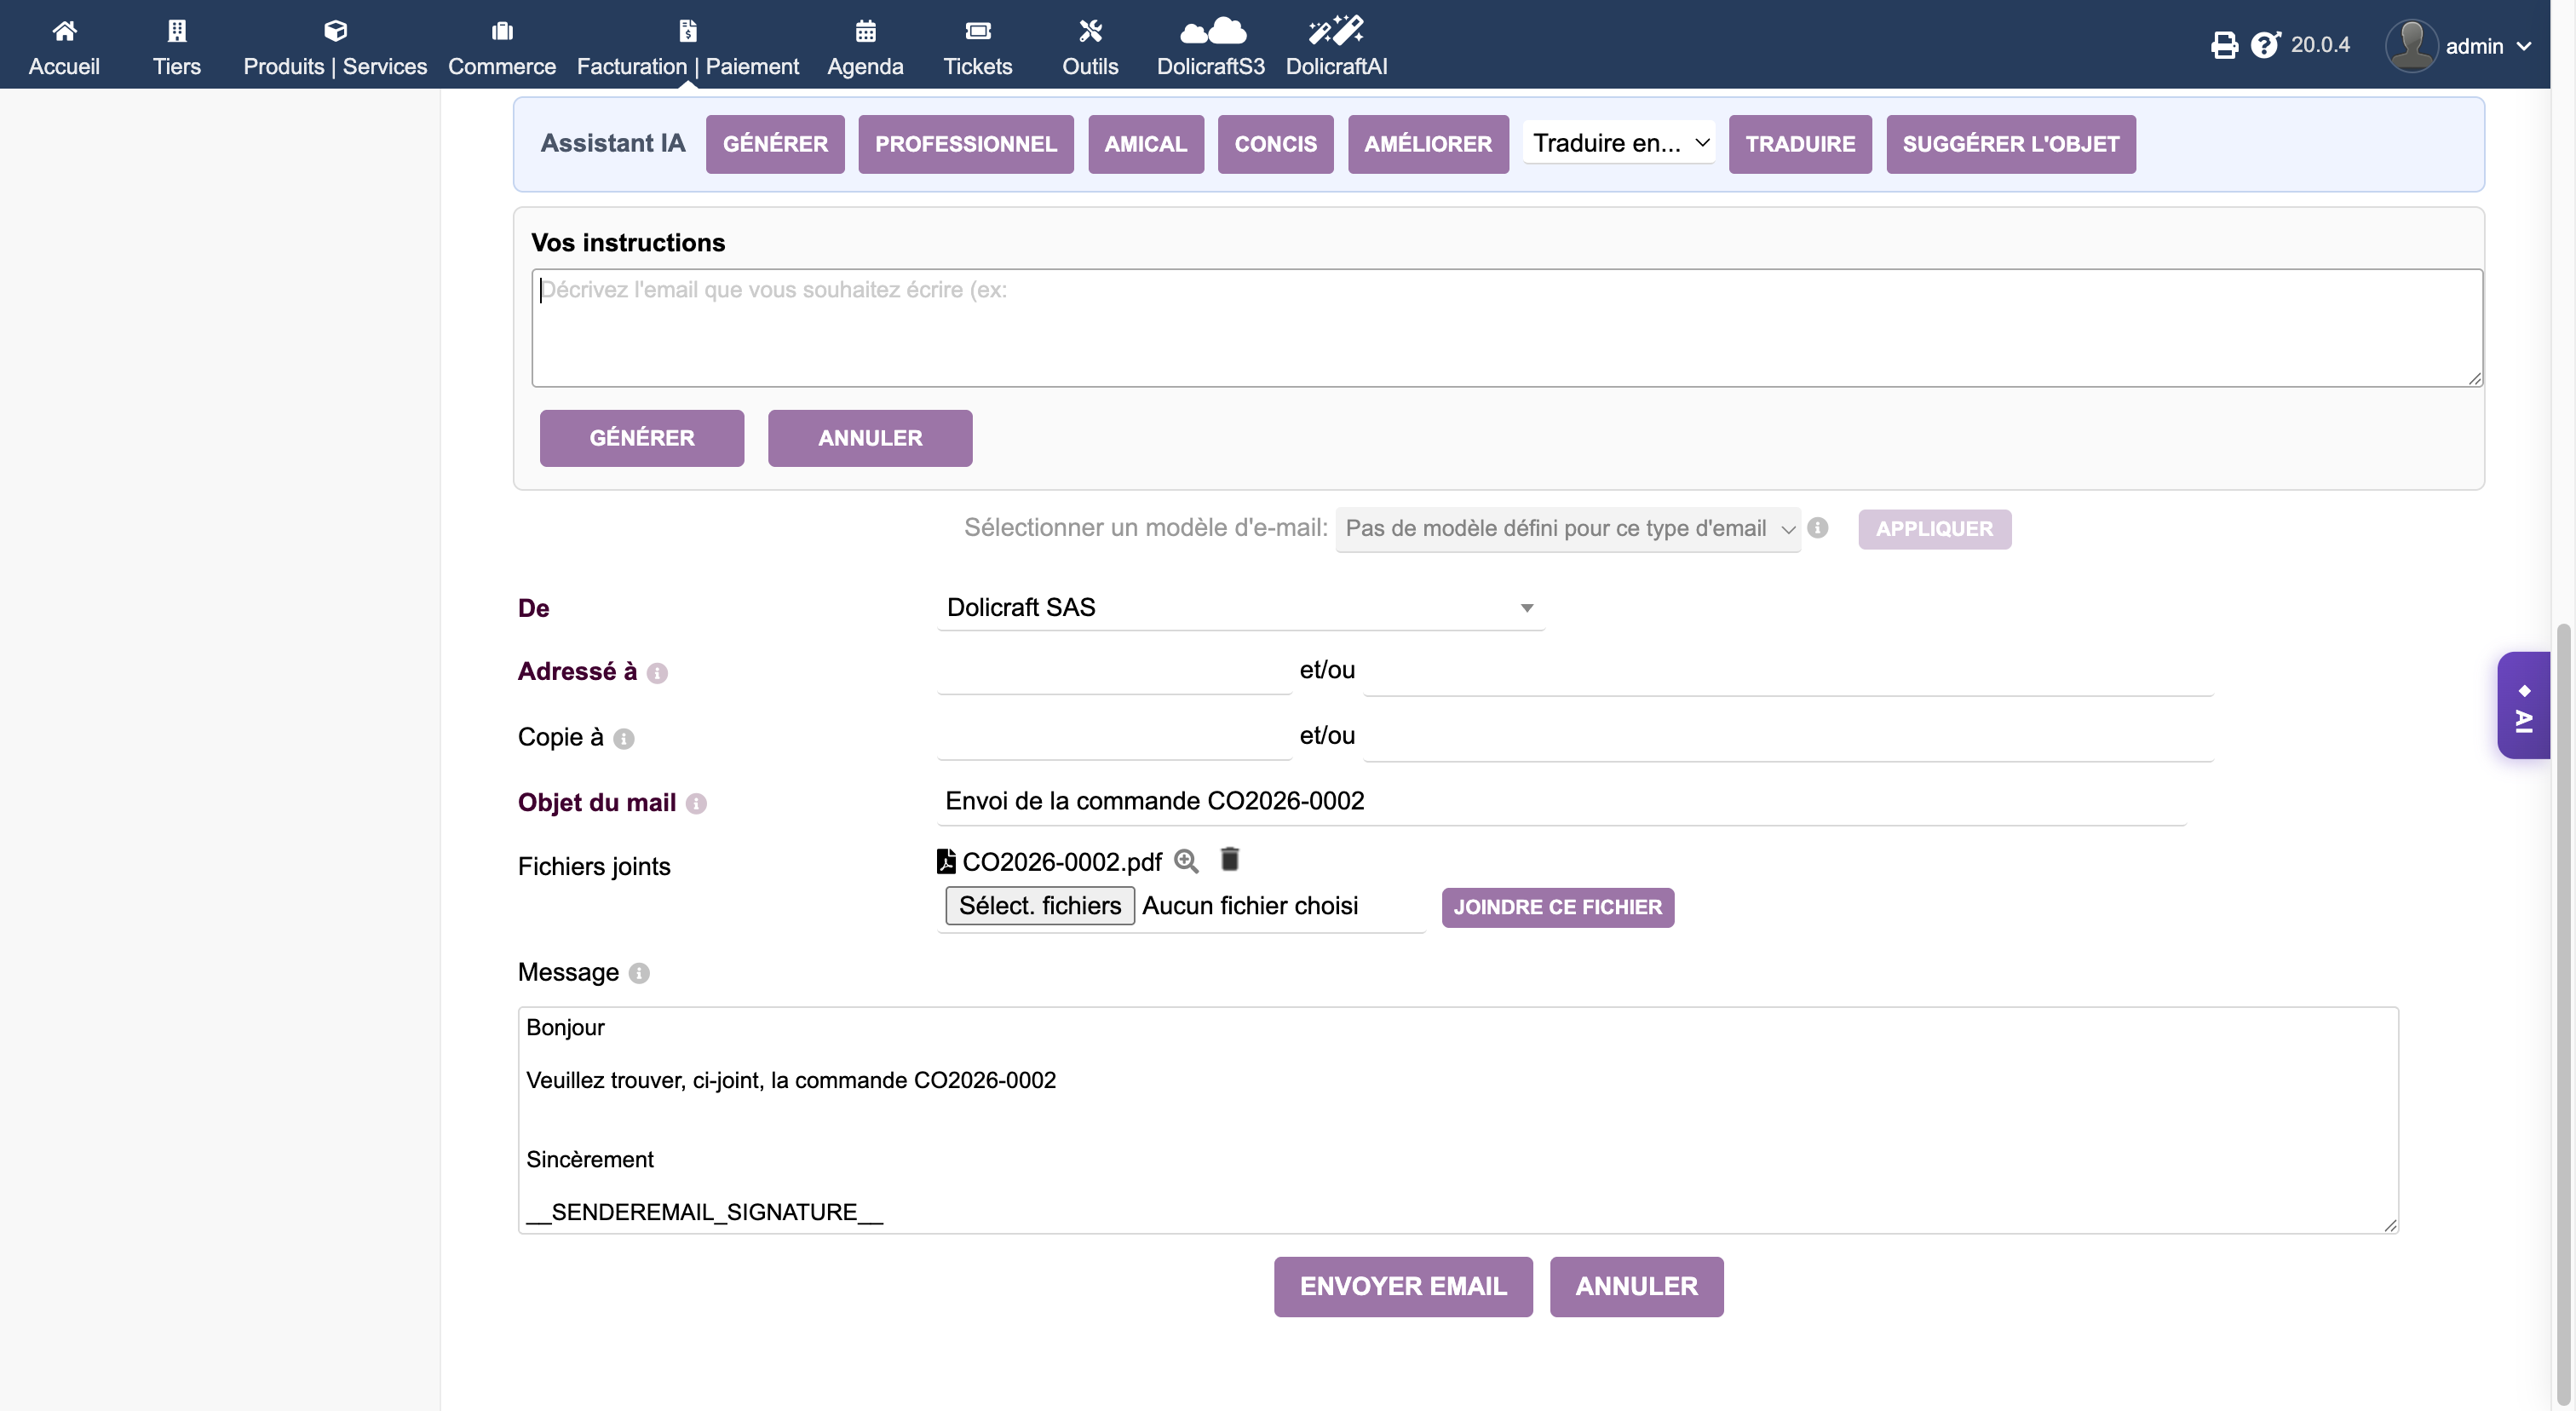Open DolicraftAI module from top menu

click(1336, 46)
